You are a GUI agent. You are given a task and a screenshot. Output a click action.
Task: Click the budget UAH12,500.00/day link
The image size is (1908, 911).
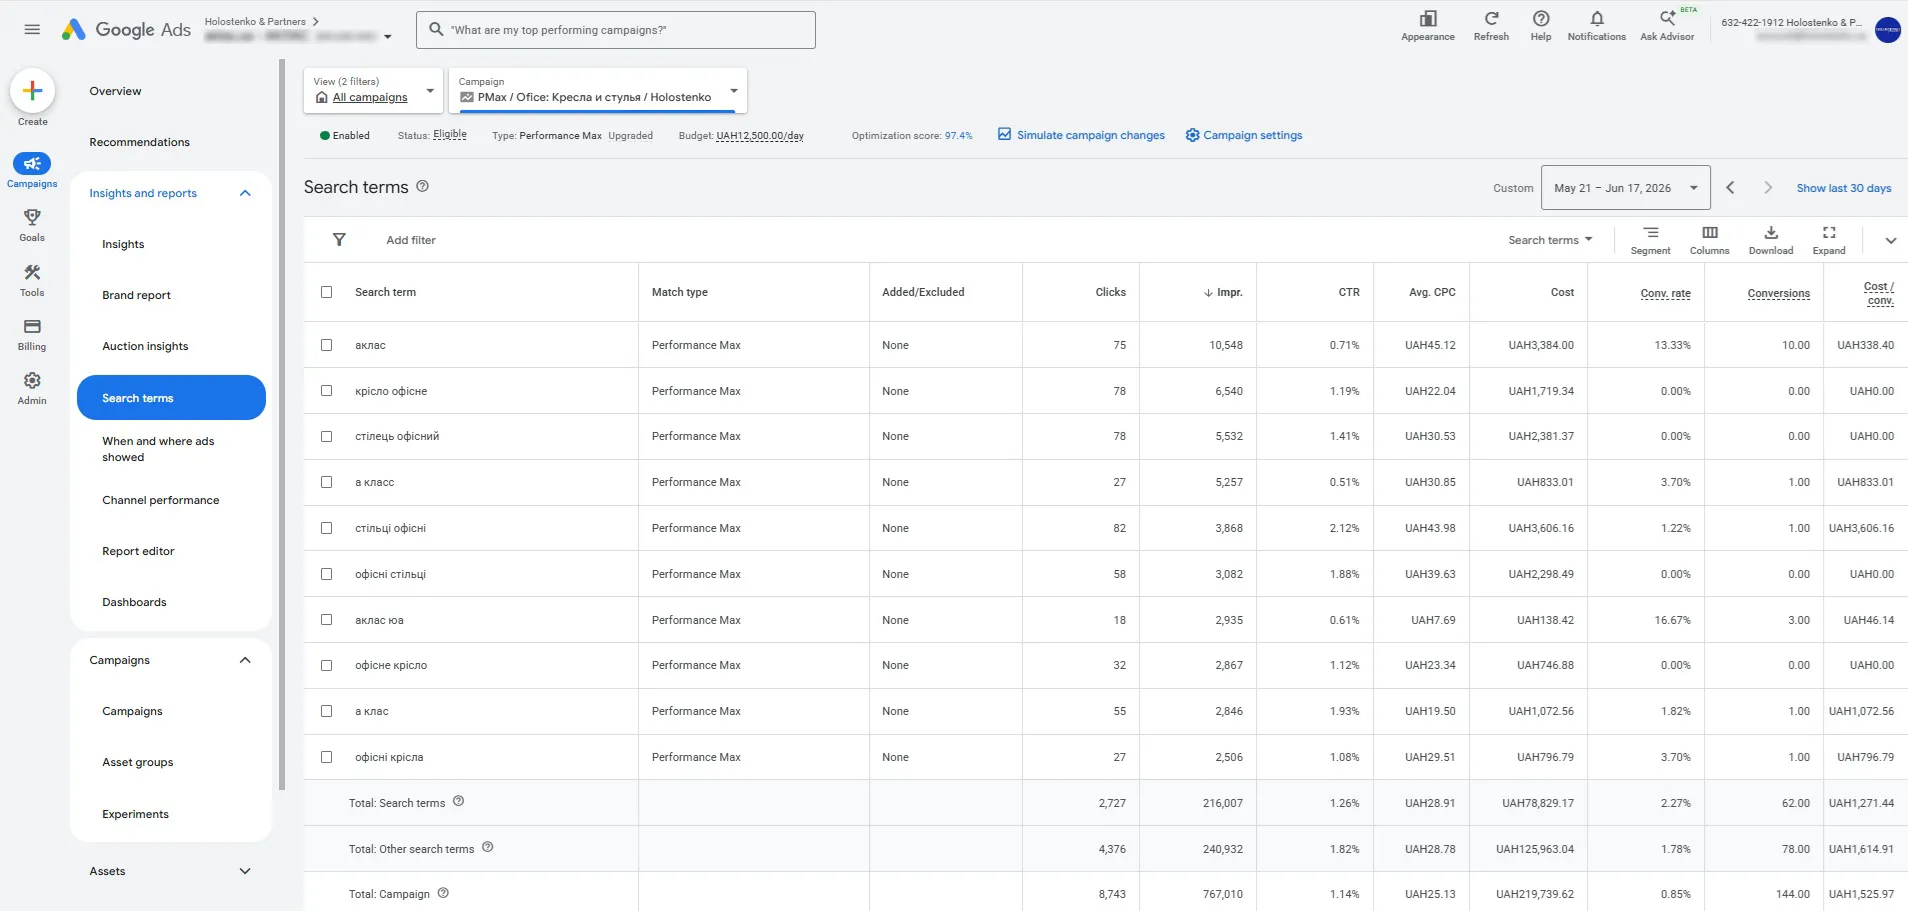point(760,136)
